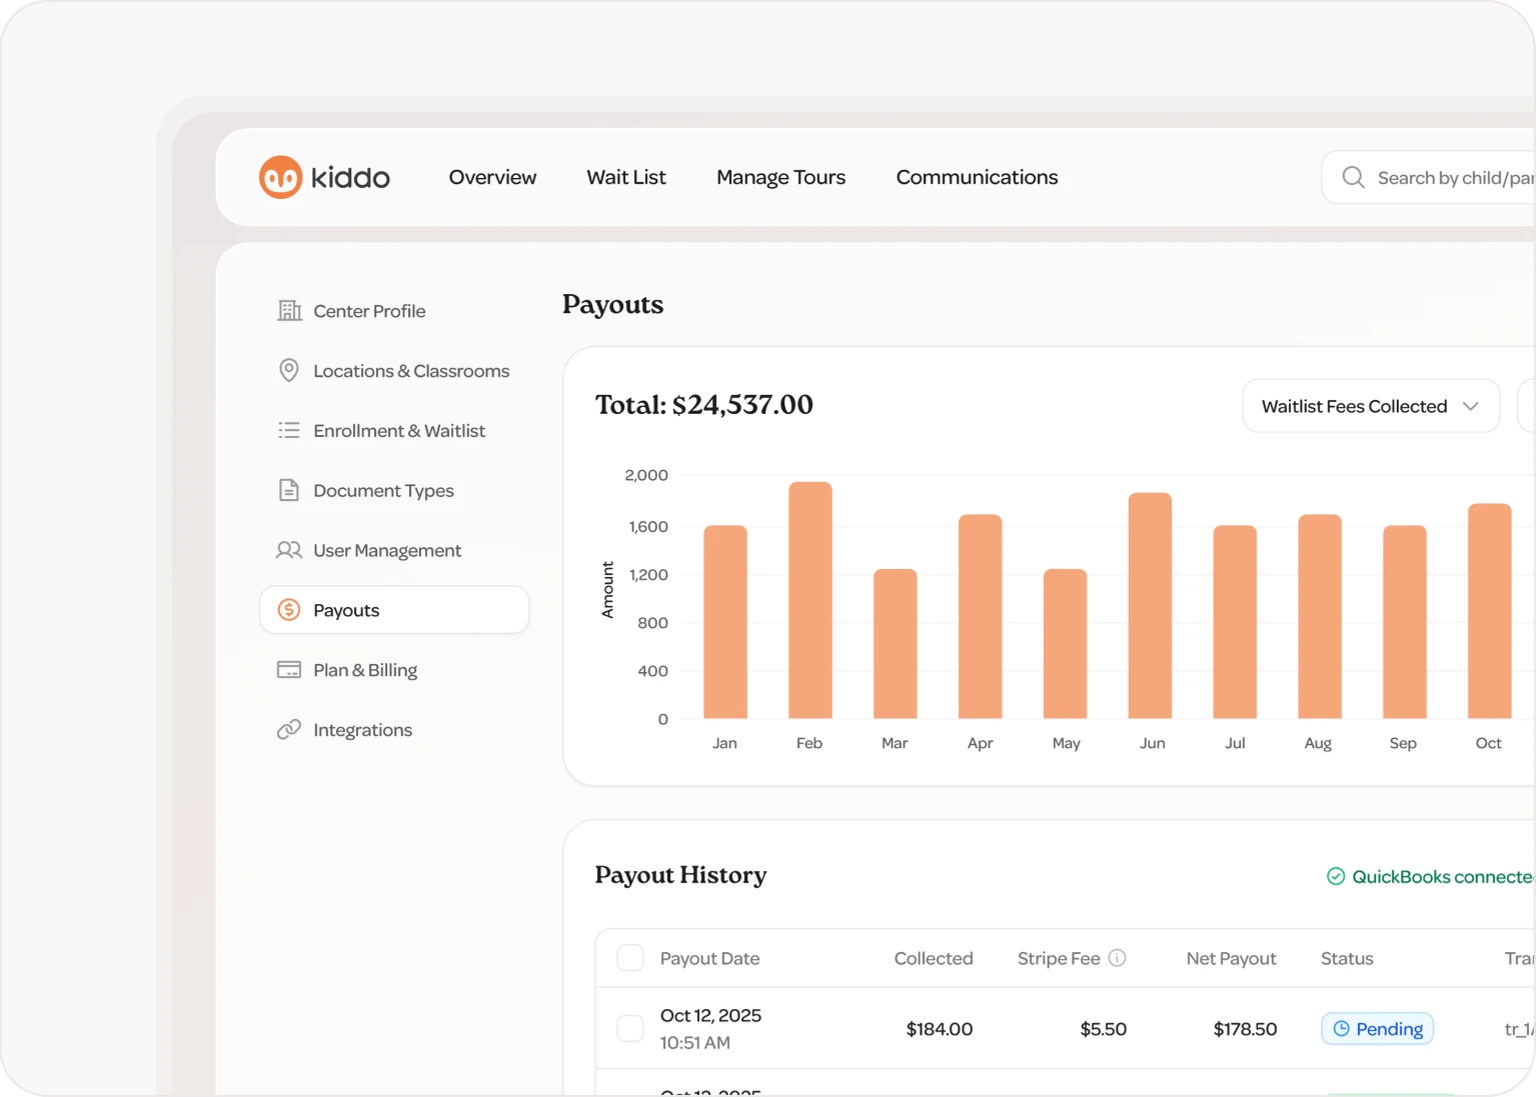Click the Integrations link icon
1536x1097 pixels.
(x=289, y=730)
